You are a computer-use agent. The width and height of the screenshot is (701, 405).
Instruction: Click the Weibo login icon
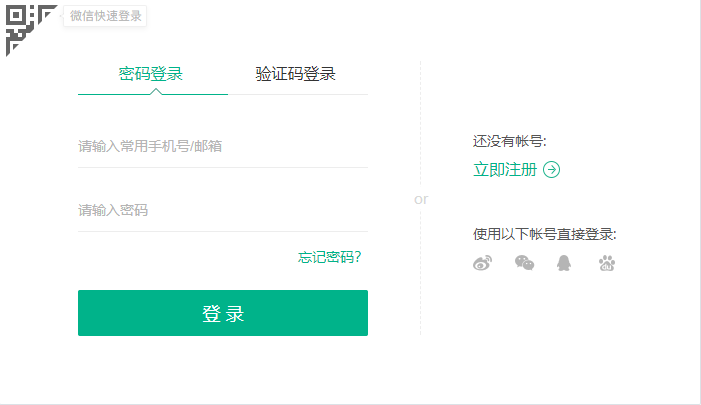pos(483,263)
